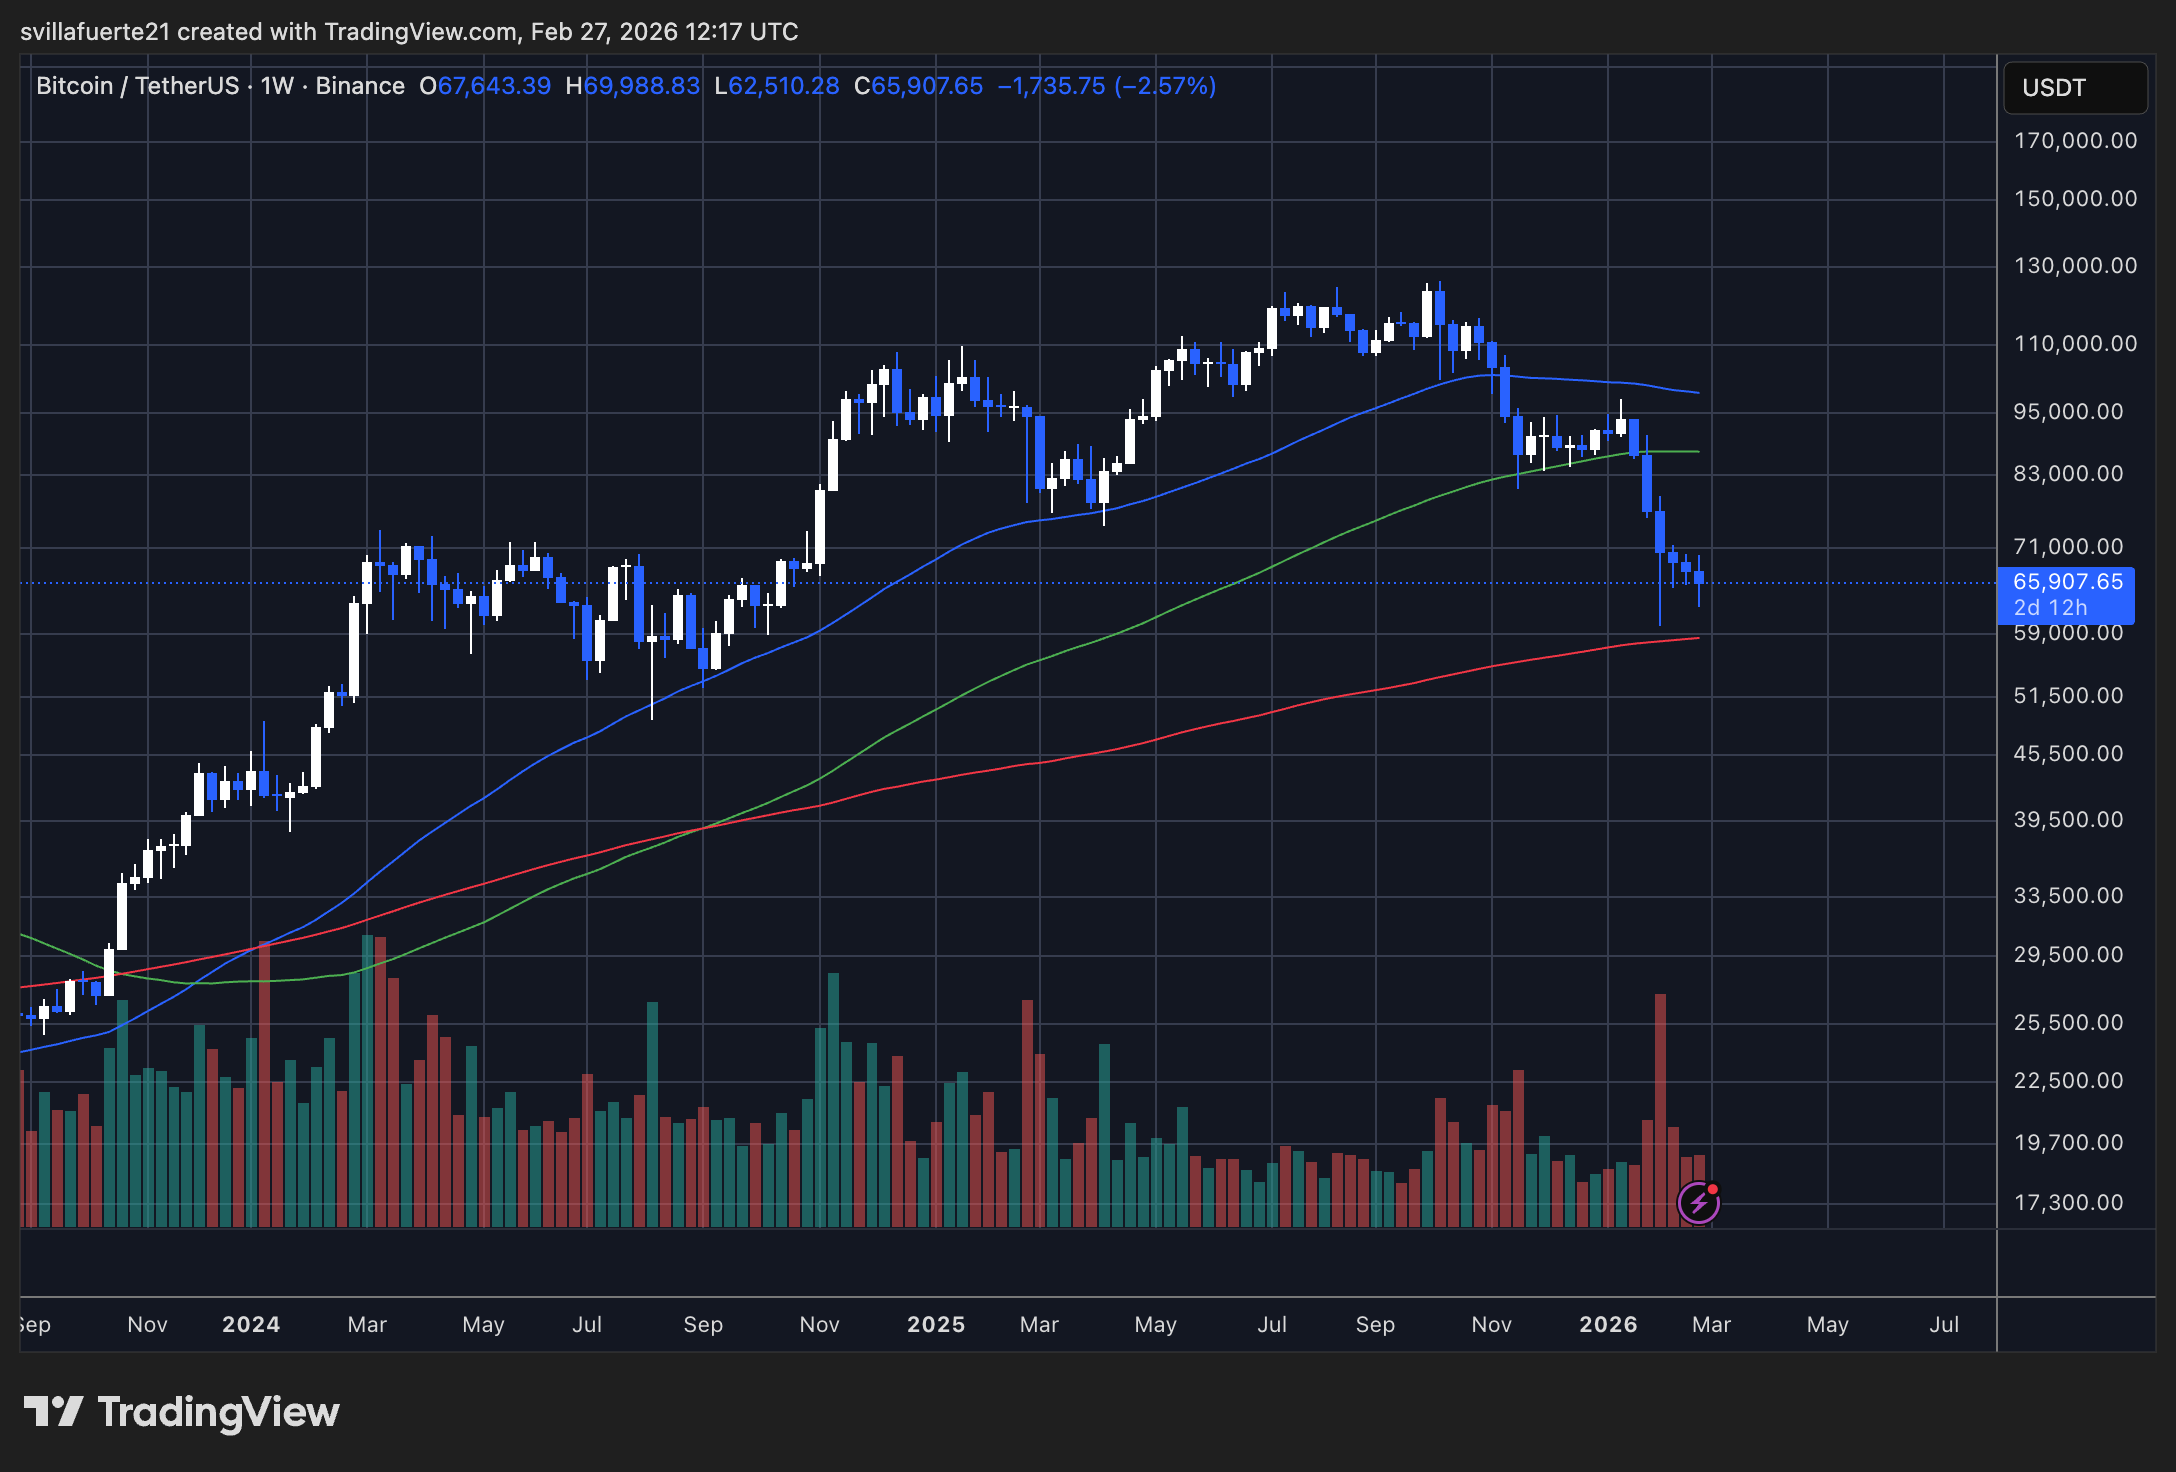Select the red moving average line end
This screenshot has height=1472, width=2176.
(x=1697, y=638)
